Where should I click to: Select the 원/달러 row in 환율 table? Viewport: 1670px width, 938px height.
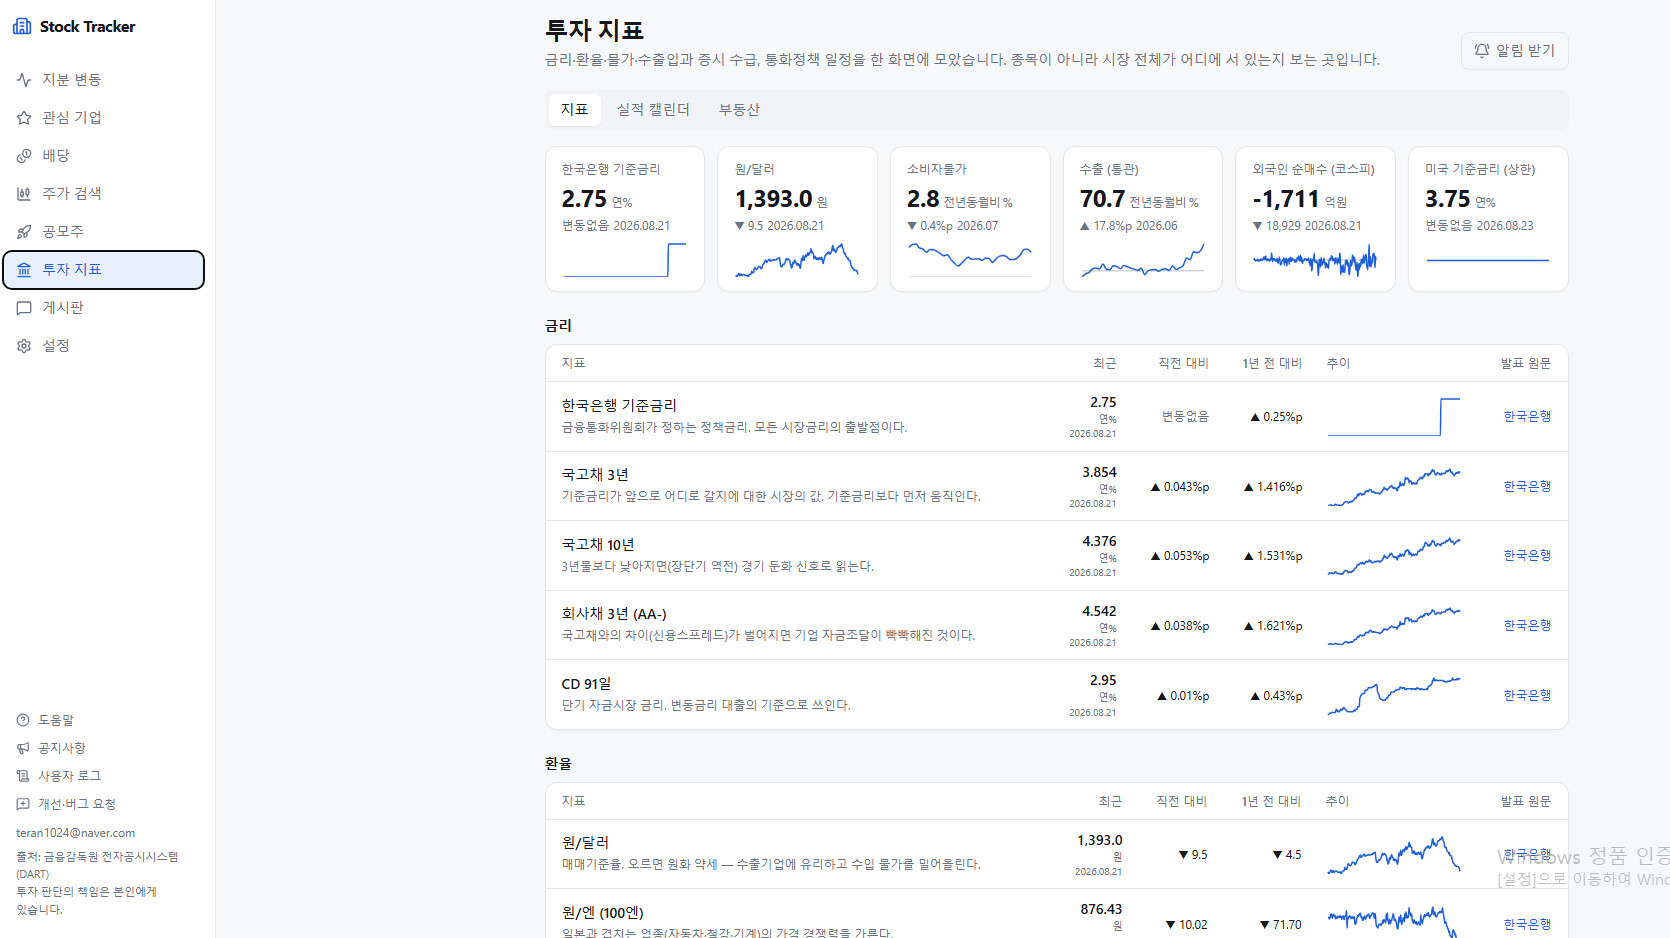pyautogui.click(x=1057, y=855)
